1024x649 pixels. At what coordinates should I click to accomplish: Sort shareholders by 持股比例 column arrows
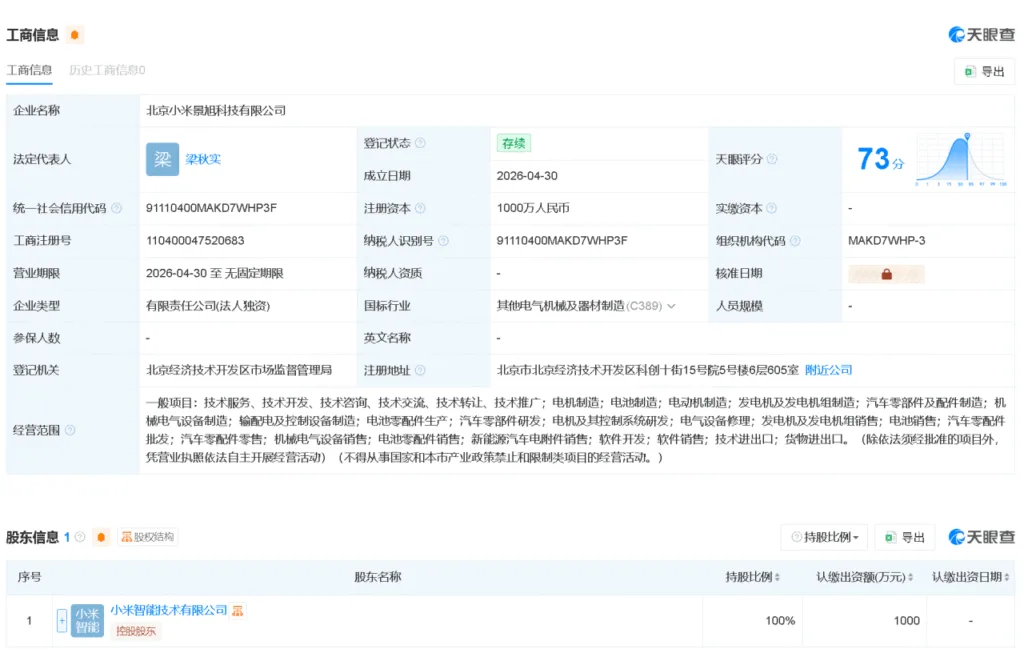[777, 577]
